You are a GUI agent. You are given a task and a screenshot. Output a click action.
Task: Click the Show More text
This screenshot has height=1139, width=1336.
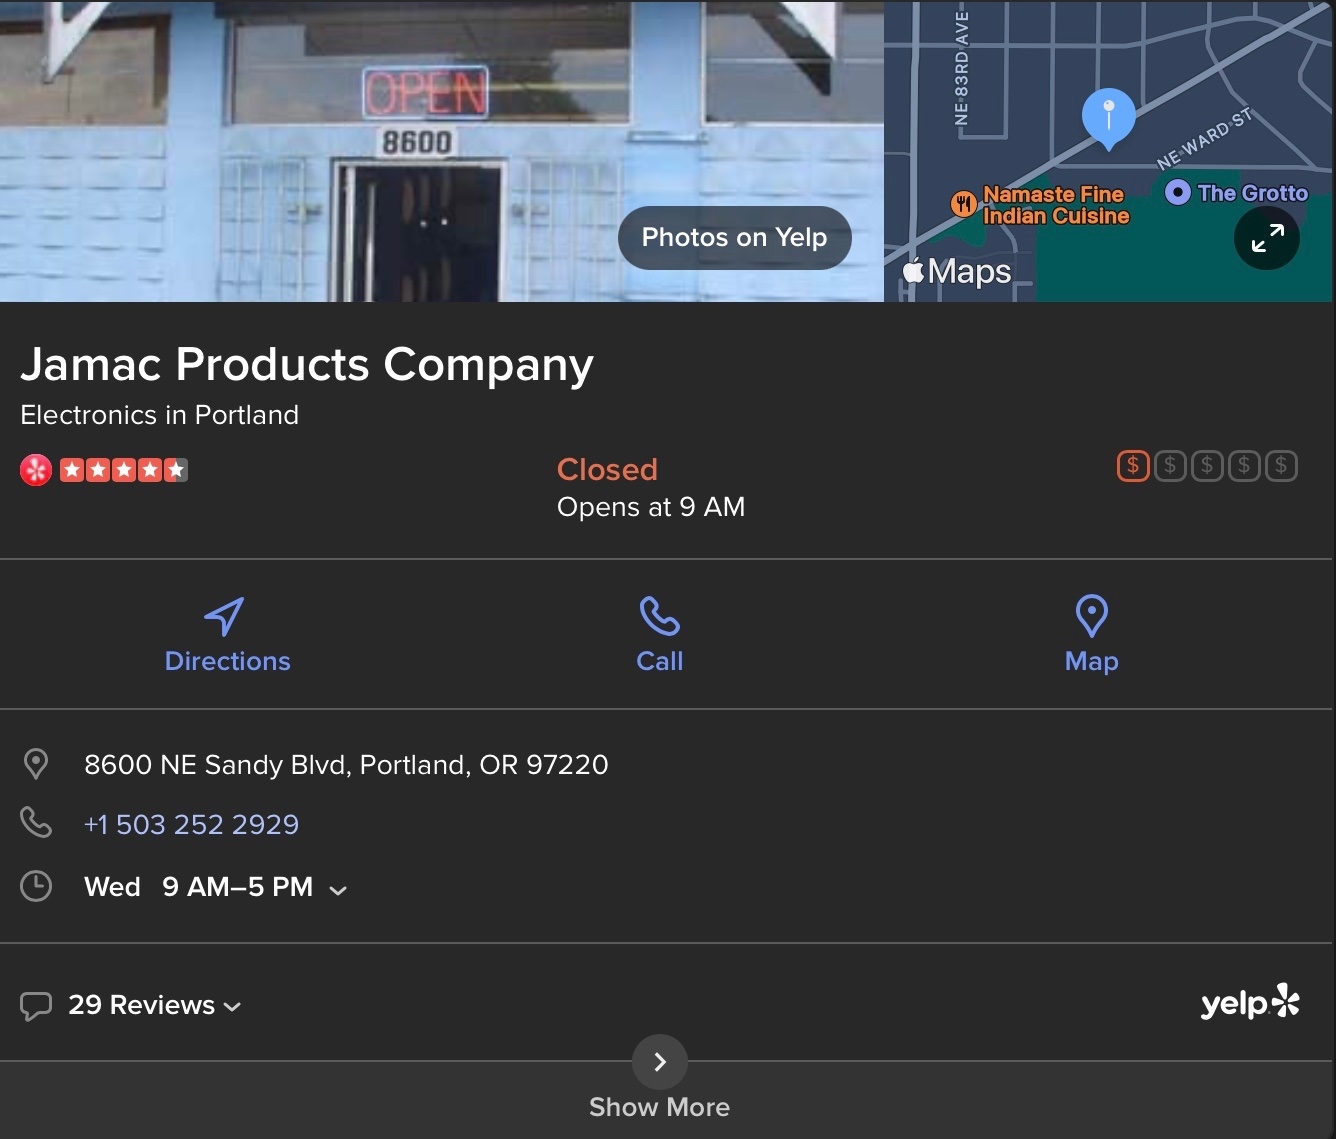pos(660,1107)
